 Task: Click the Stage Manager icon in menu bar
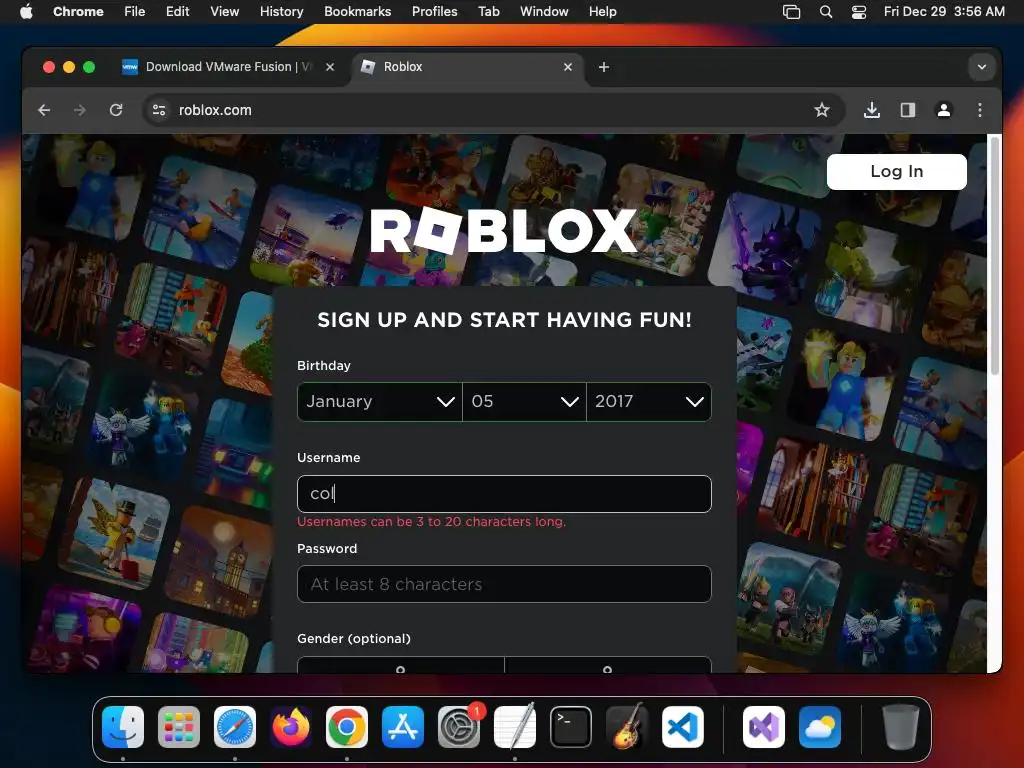[792, 12]
